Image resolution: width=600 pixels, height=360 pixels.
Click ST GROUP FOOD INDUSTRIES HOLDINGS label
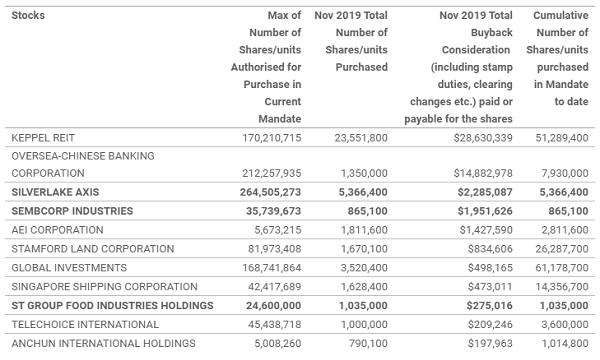tap(112, 306)
